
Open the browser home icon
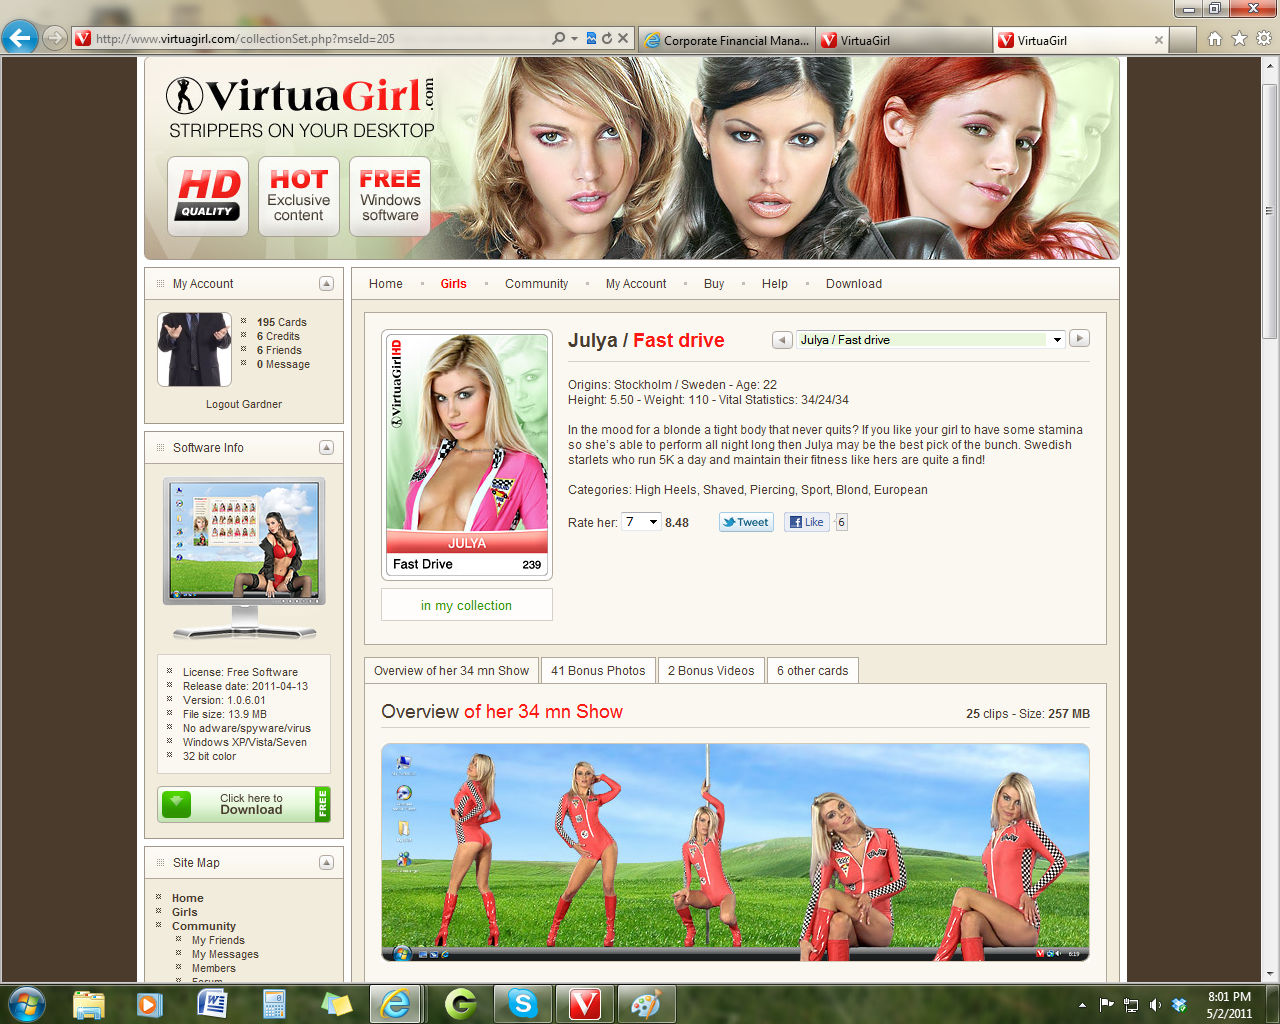point(1215,39)
